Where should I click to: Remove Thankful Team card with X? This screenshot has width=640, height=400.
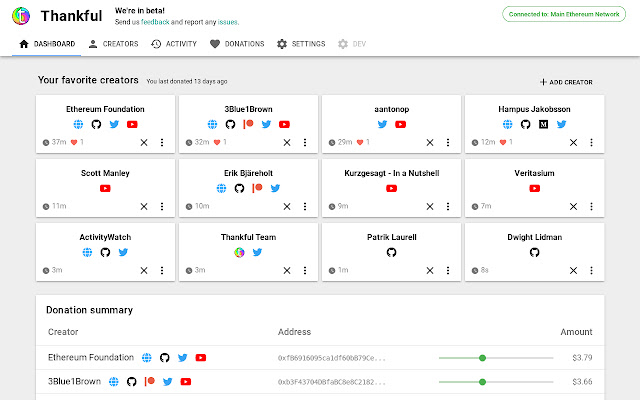click(287, 270)
